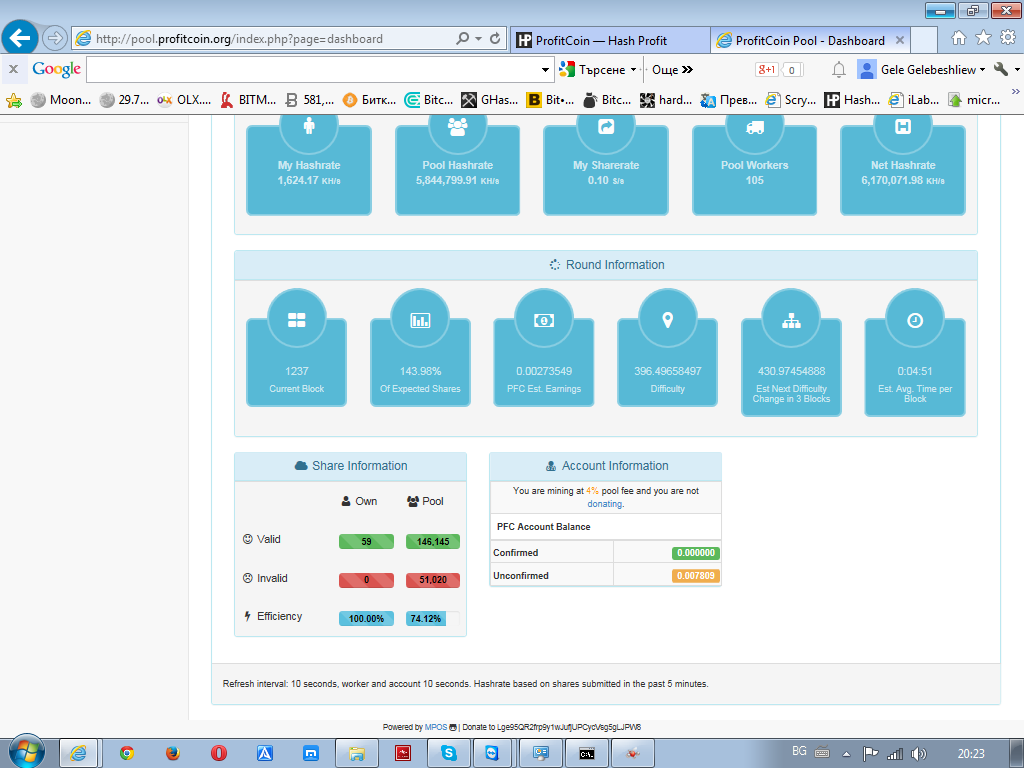Click the Google toolbar notification bell
1024x768 pixels.
click(x=839, y=69)
